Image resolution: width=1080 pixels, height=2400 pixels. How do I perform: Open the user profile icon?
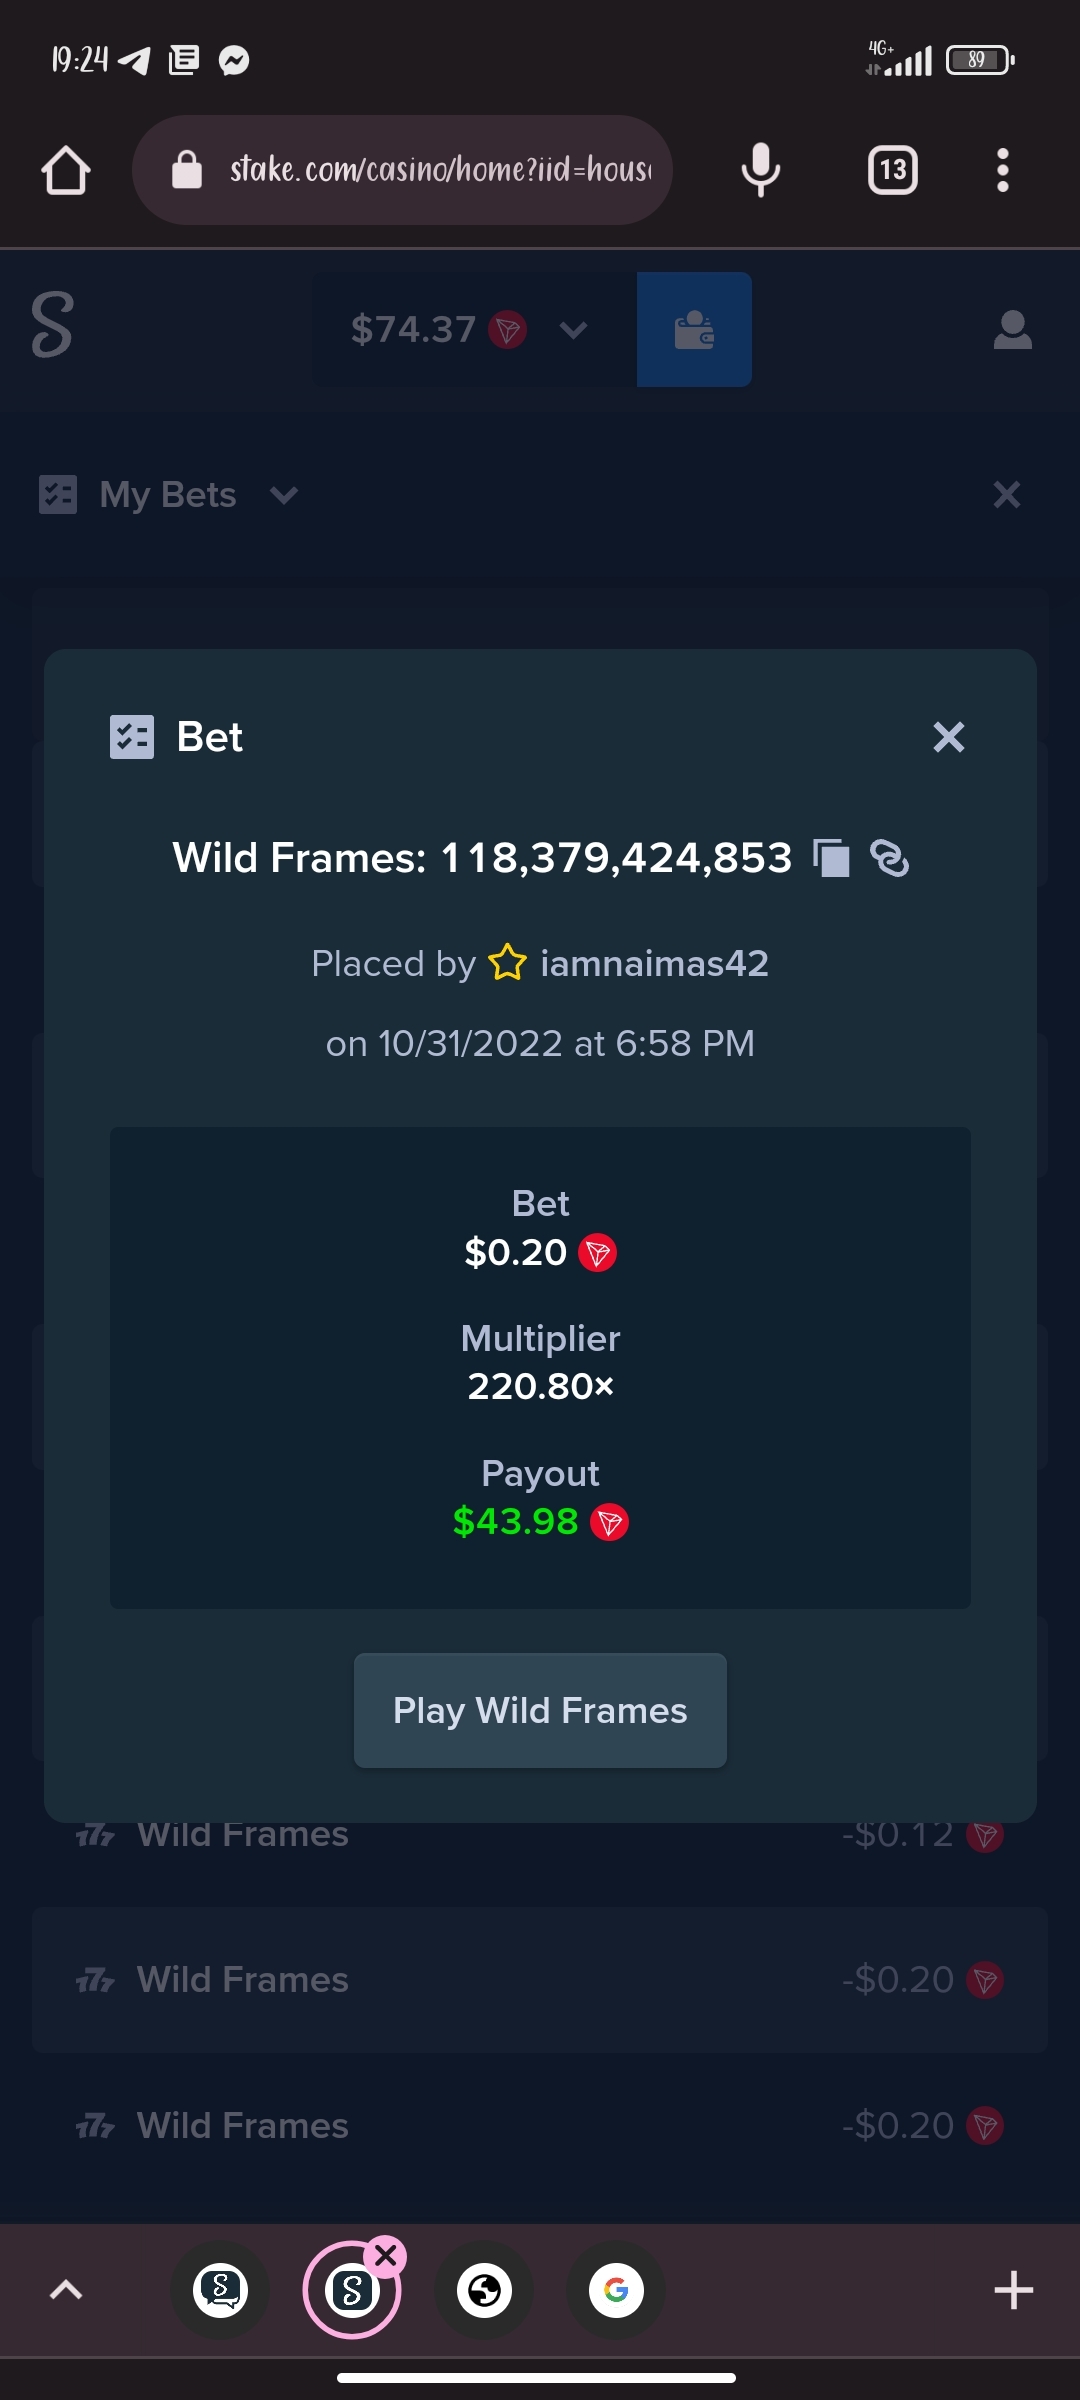[x=1012, y=329]
